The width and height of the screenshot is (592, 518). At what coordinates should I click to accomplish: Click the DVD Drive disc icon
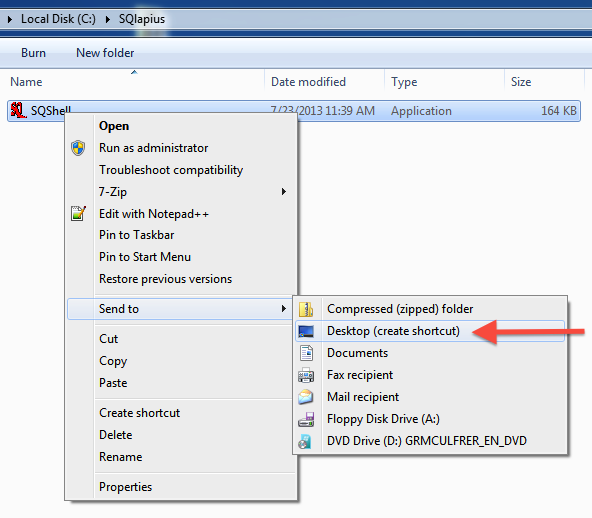tap(305, 441)
